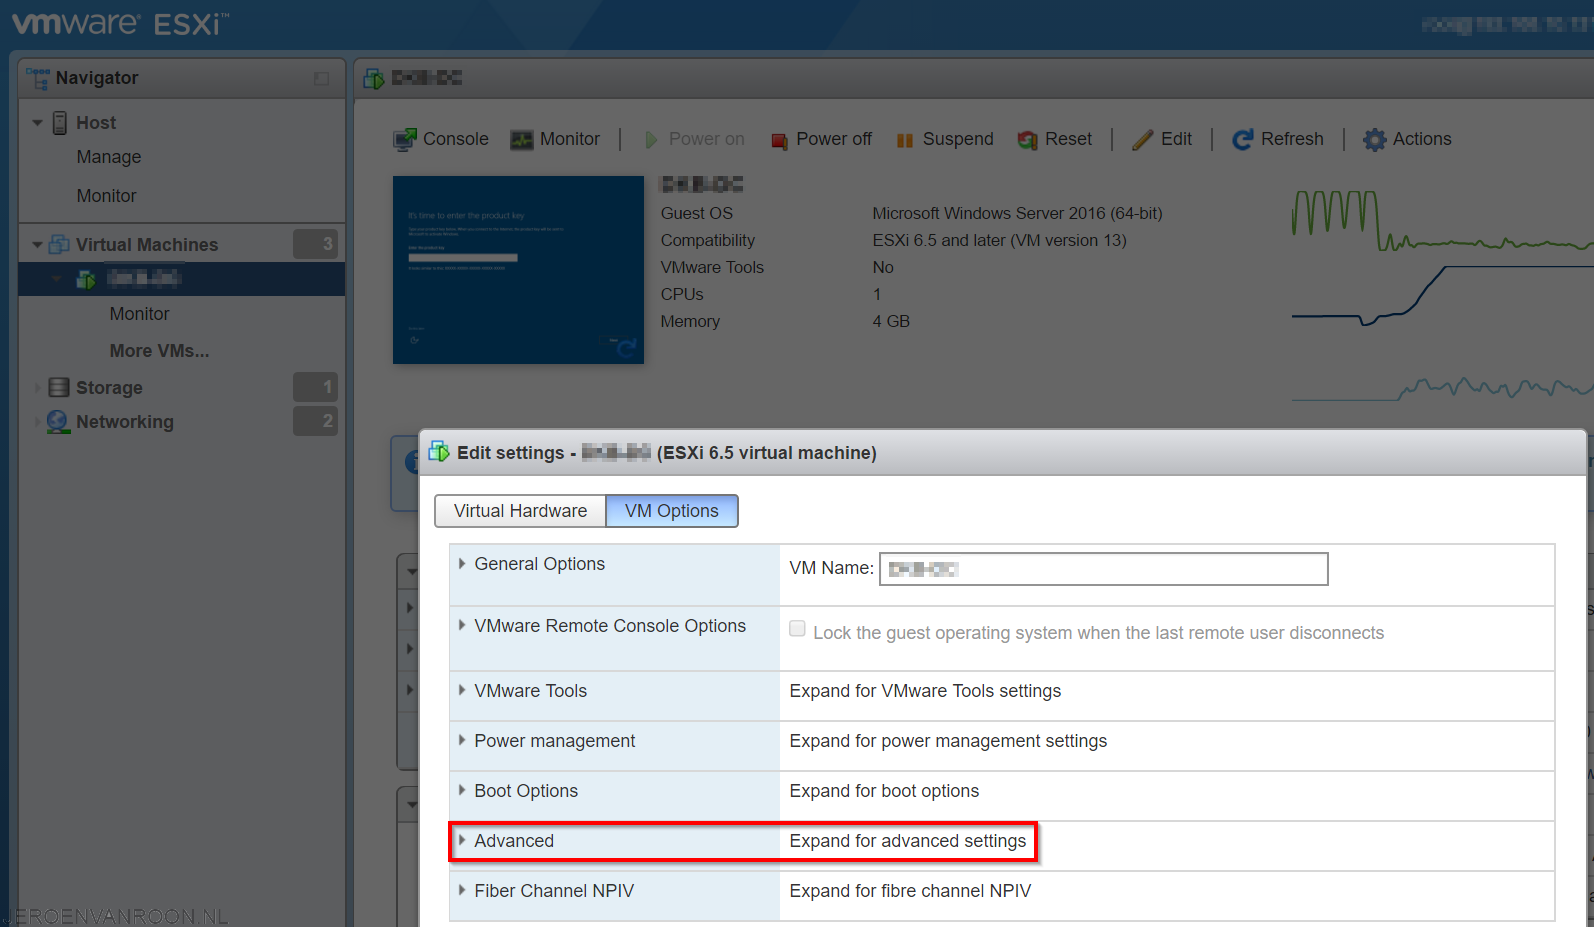Click 'Expand for fibre channel NPIV' text
Screen dimensions: 1594x927
tap(910, 891)
